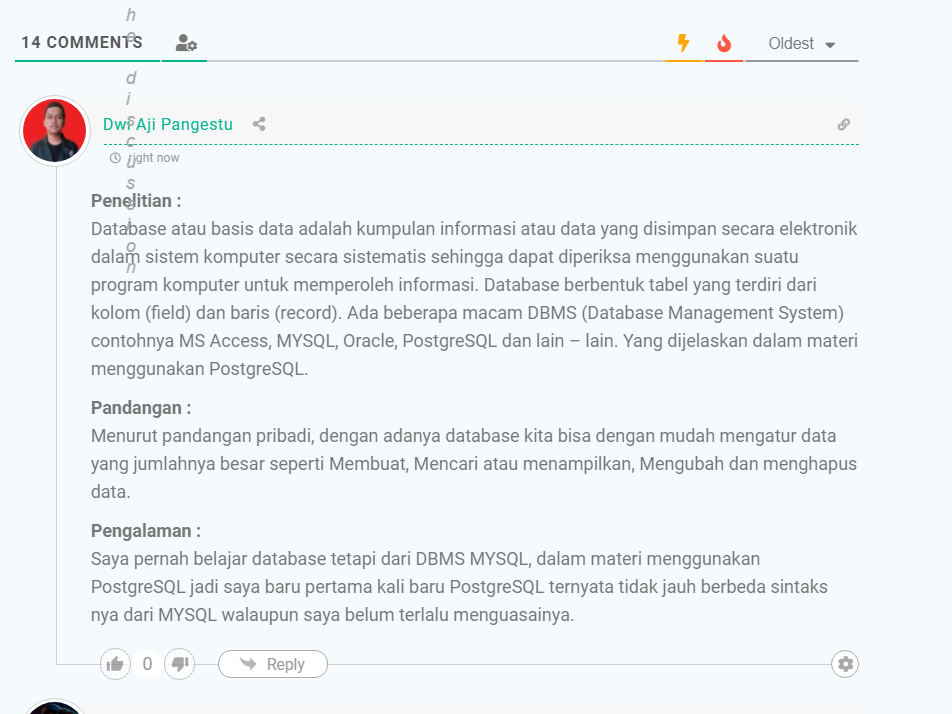Open Dwi Aji Pangestu author name link
The width and height of the screenshot is (952, 714).
click(x=168, y=124)
